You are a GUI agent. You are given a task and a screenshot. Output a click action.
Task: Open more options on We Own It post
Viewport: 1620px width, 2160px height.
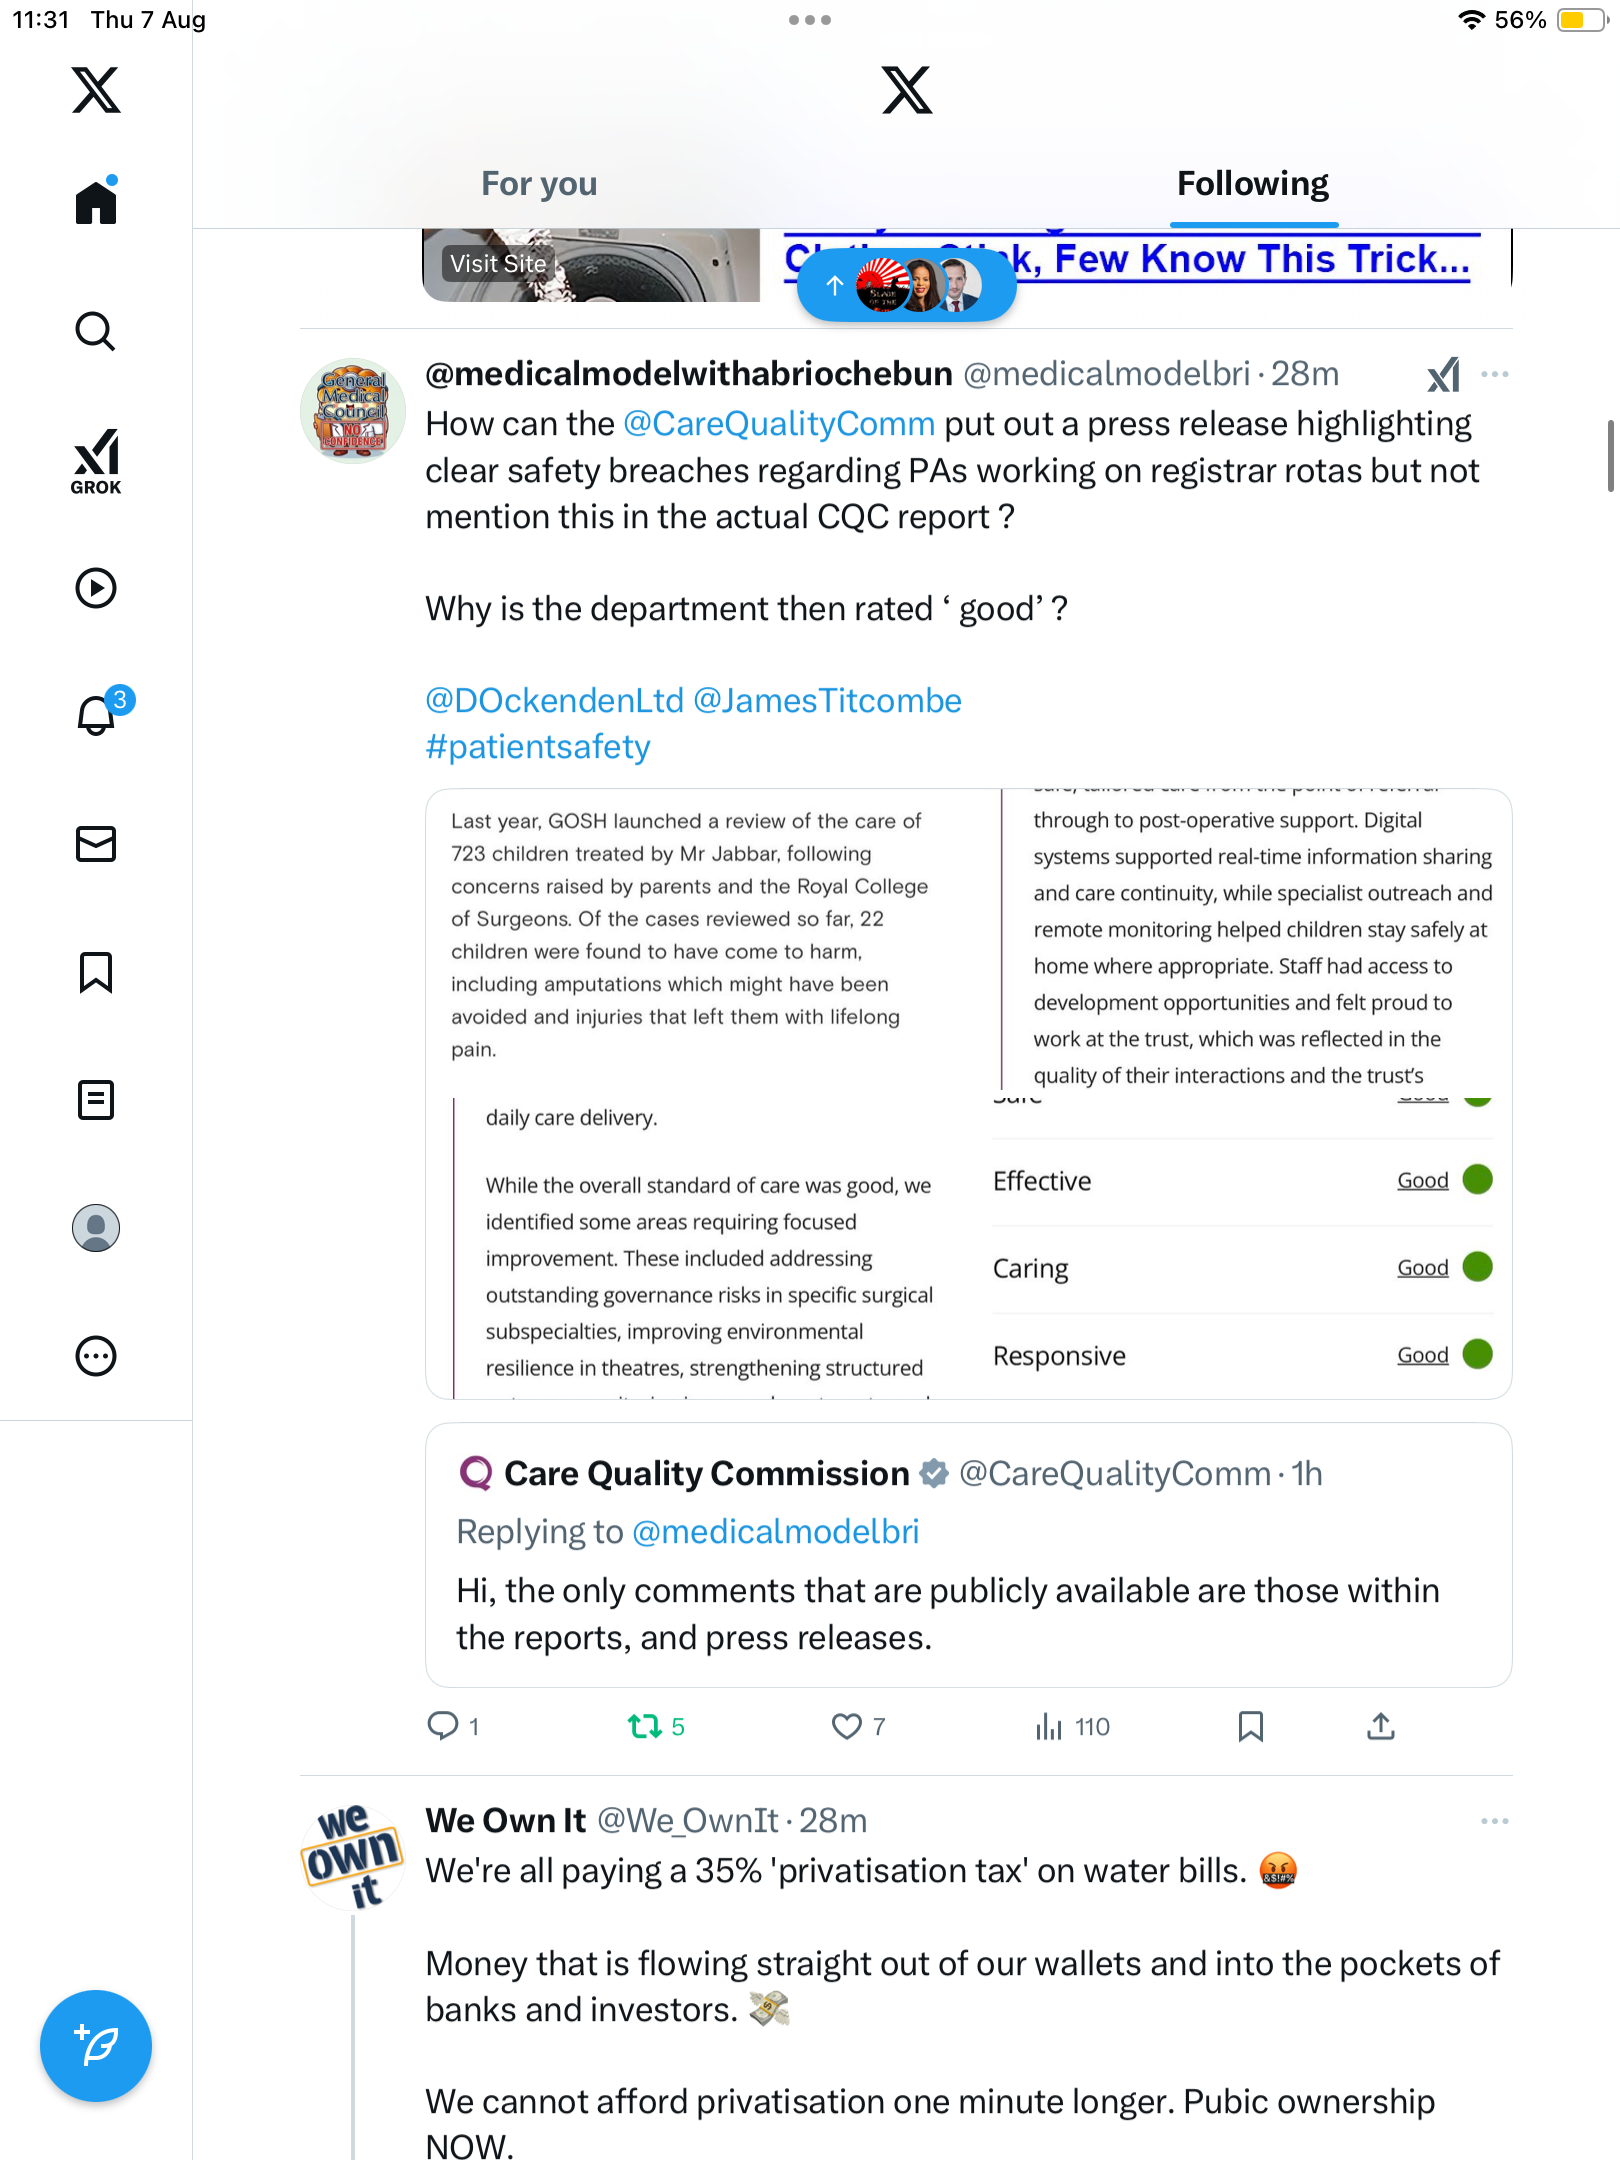coord(1494,1821)
